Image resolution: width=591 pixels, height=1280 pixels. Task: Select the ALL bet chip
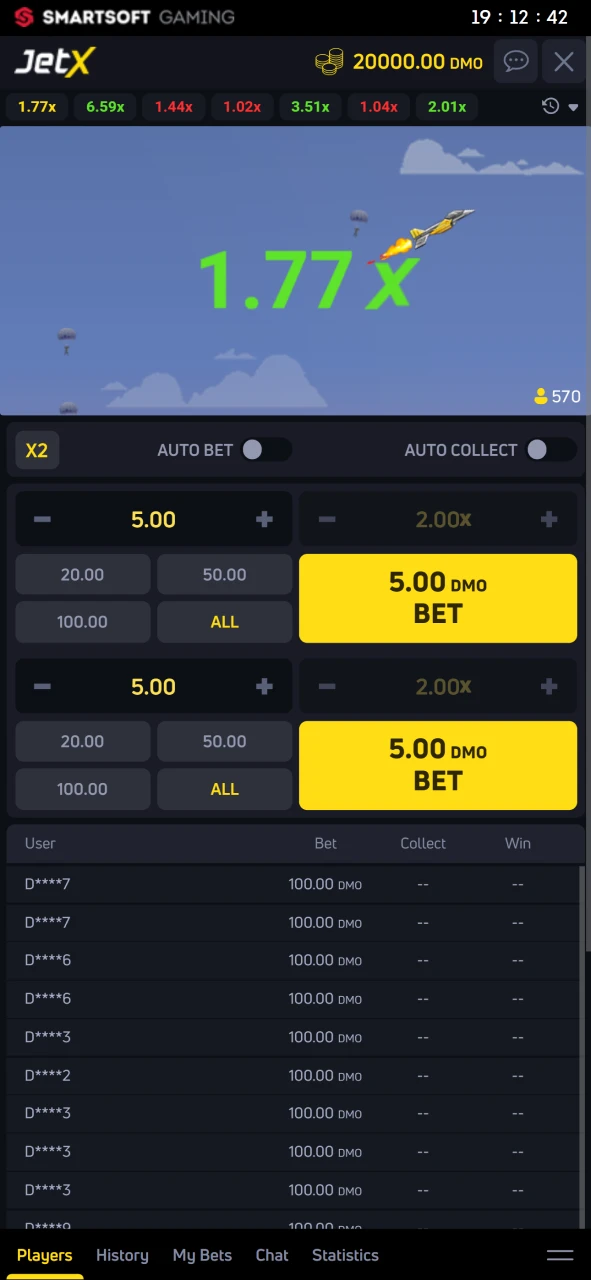click(224, 621)
